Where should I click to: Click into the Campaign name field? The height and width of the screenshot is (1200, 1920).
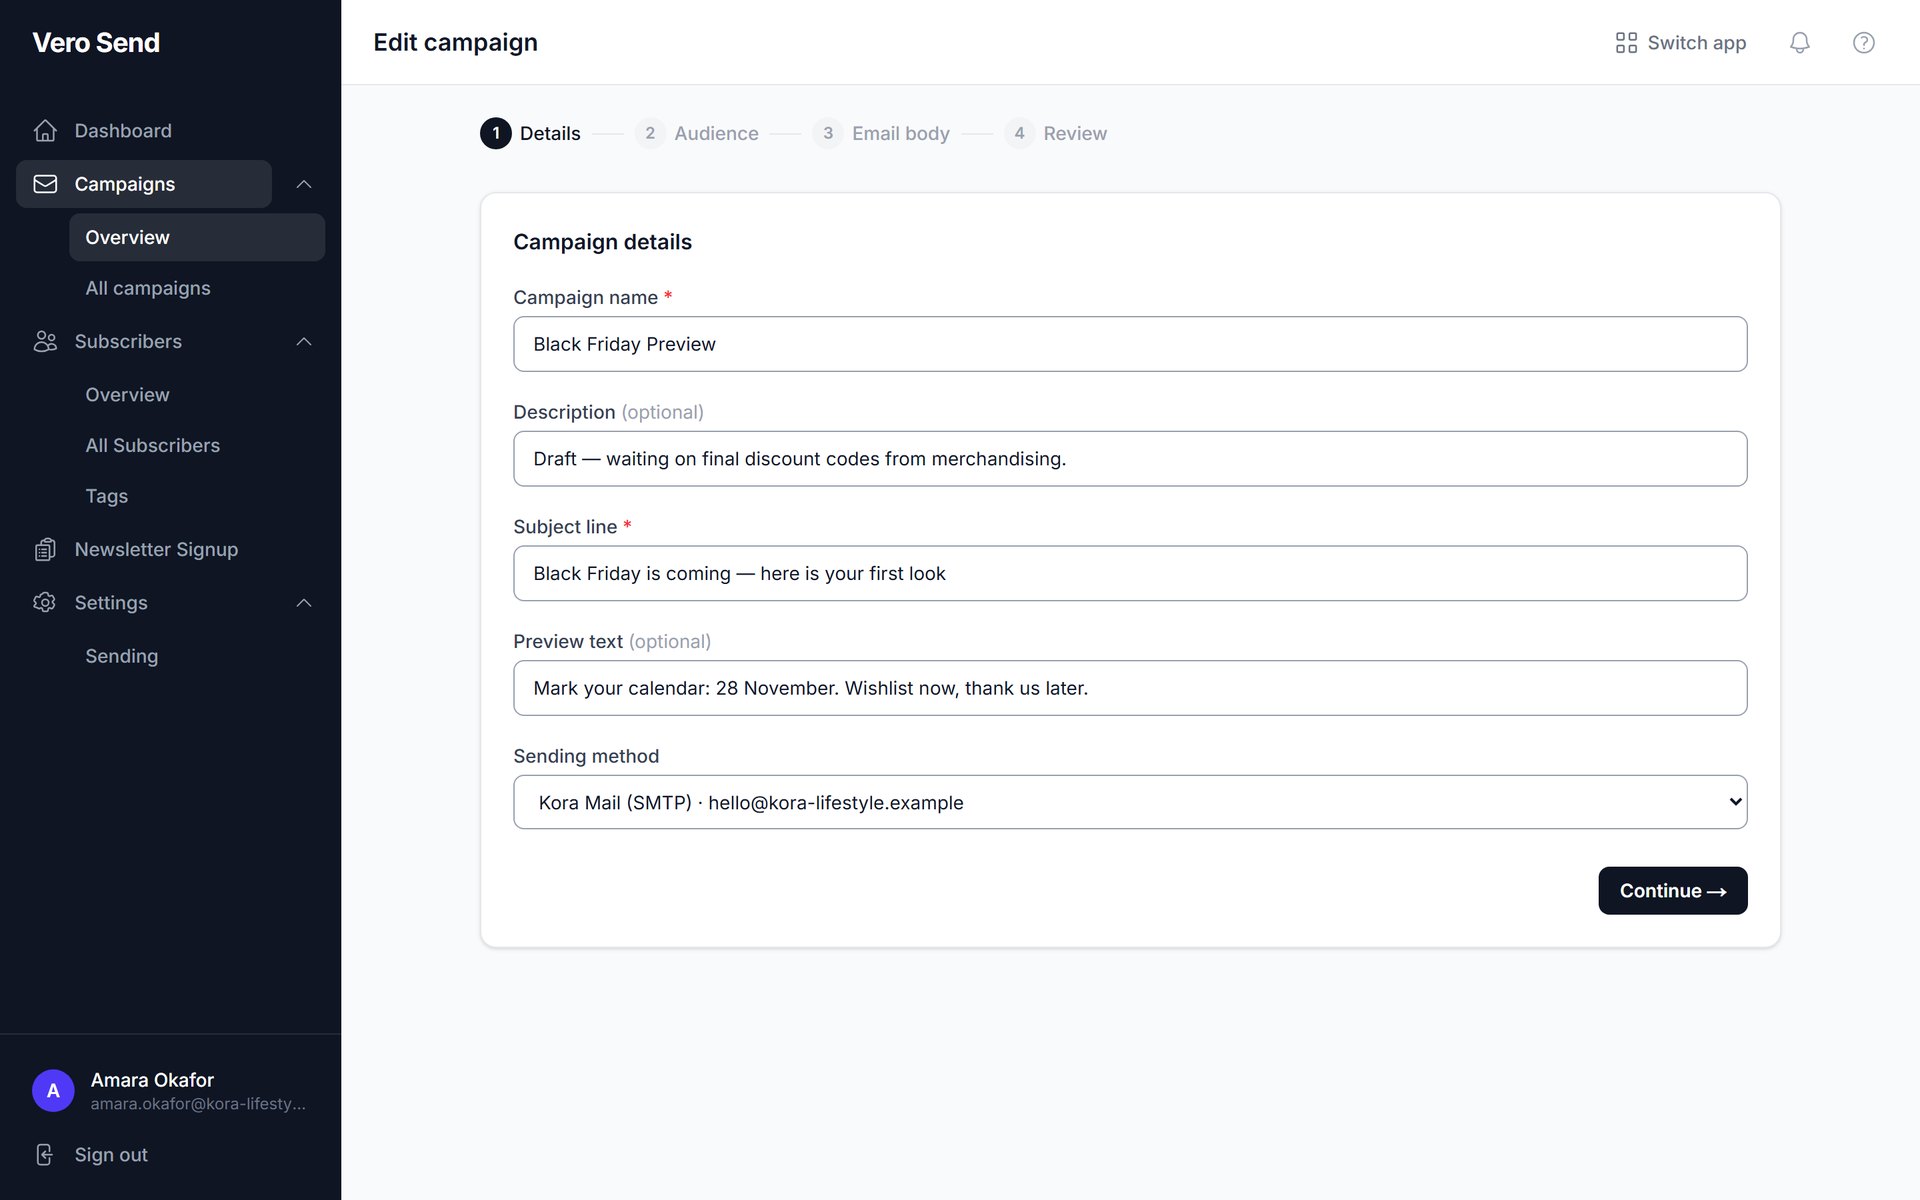point(1130,344)
